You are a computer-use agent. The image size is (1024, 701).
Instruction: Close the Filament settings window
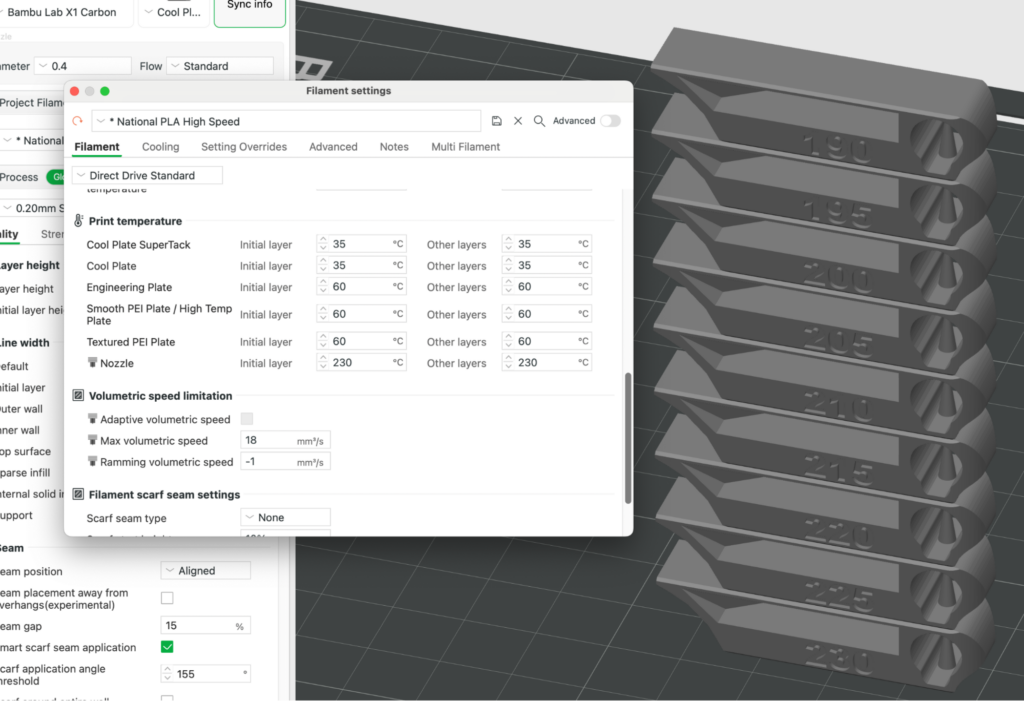(x=74, y=91)
